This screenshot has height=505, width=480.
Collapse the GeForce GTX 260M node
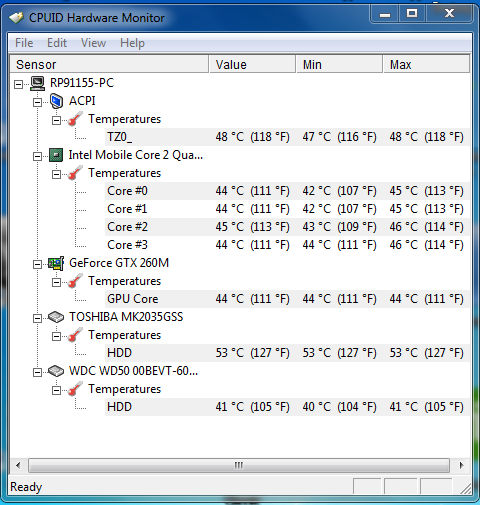[38, 264]
